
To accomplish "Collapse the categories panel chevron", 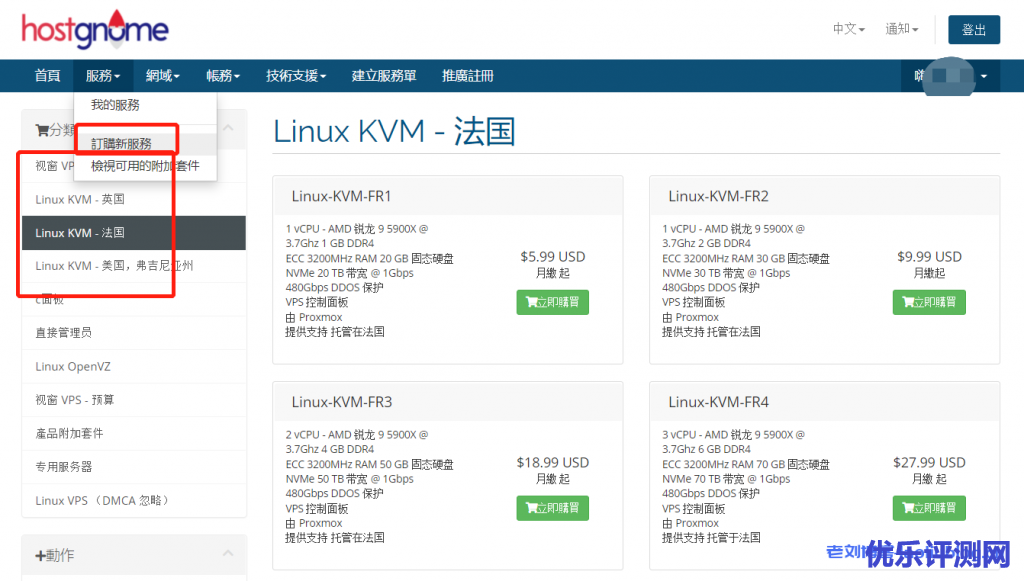I will tap(228, 129).
